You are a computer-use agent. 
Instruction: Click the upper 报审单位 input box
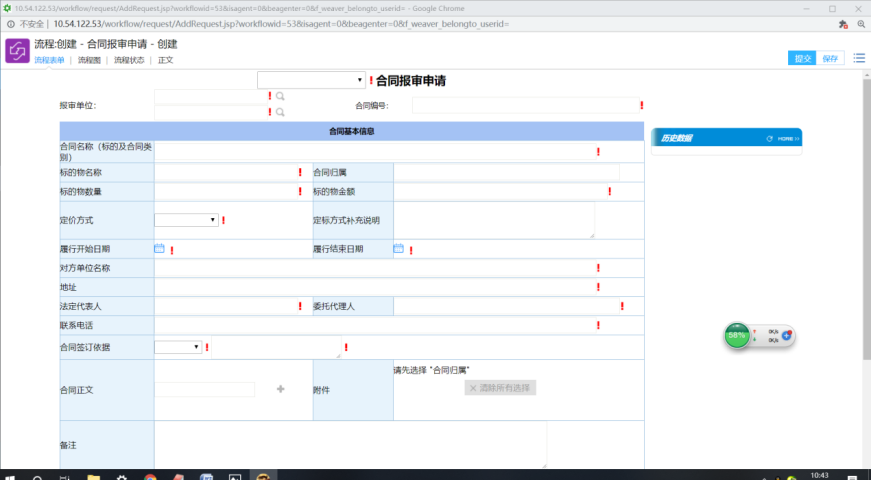211,97
